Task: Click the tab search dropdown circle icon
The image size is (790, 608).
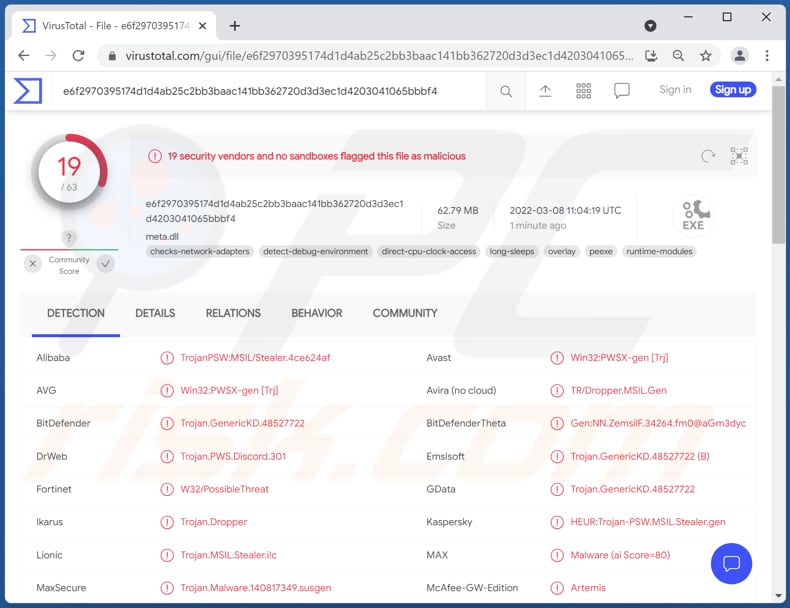Action: pyautogui.click(x=650, y=26)
